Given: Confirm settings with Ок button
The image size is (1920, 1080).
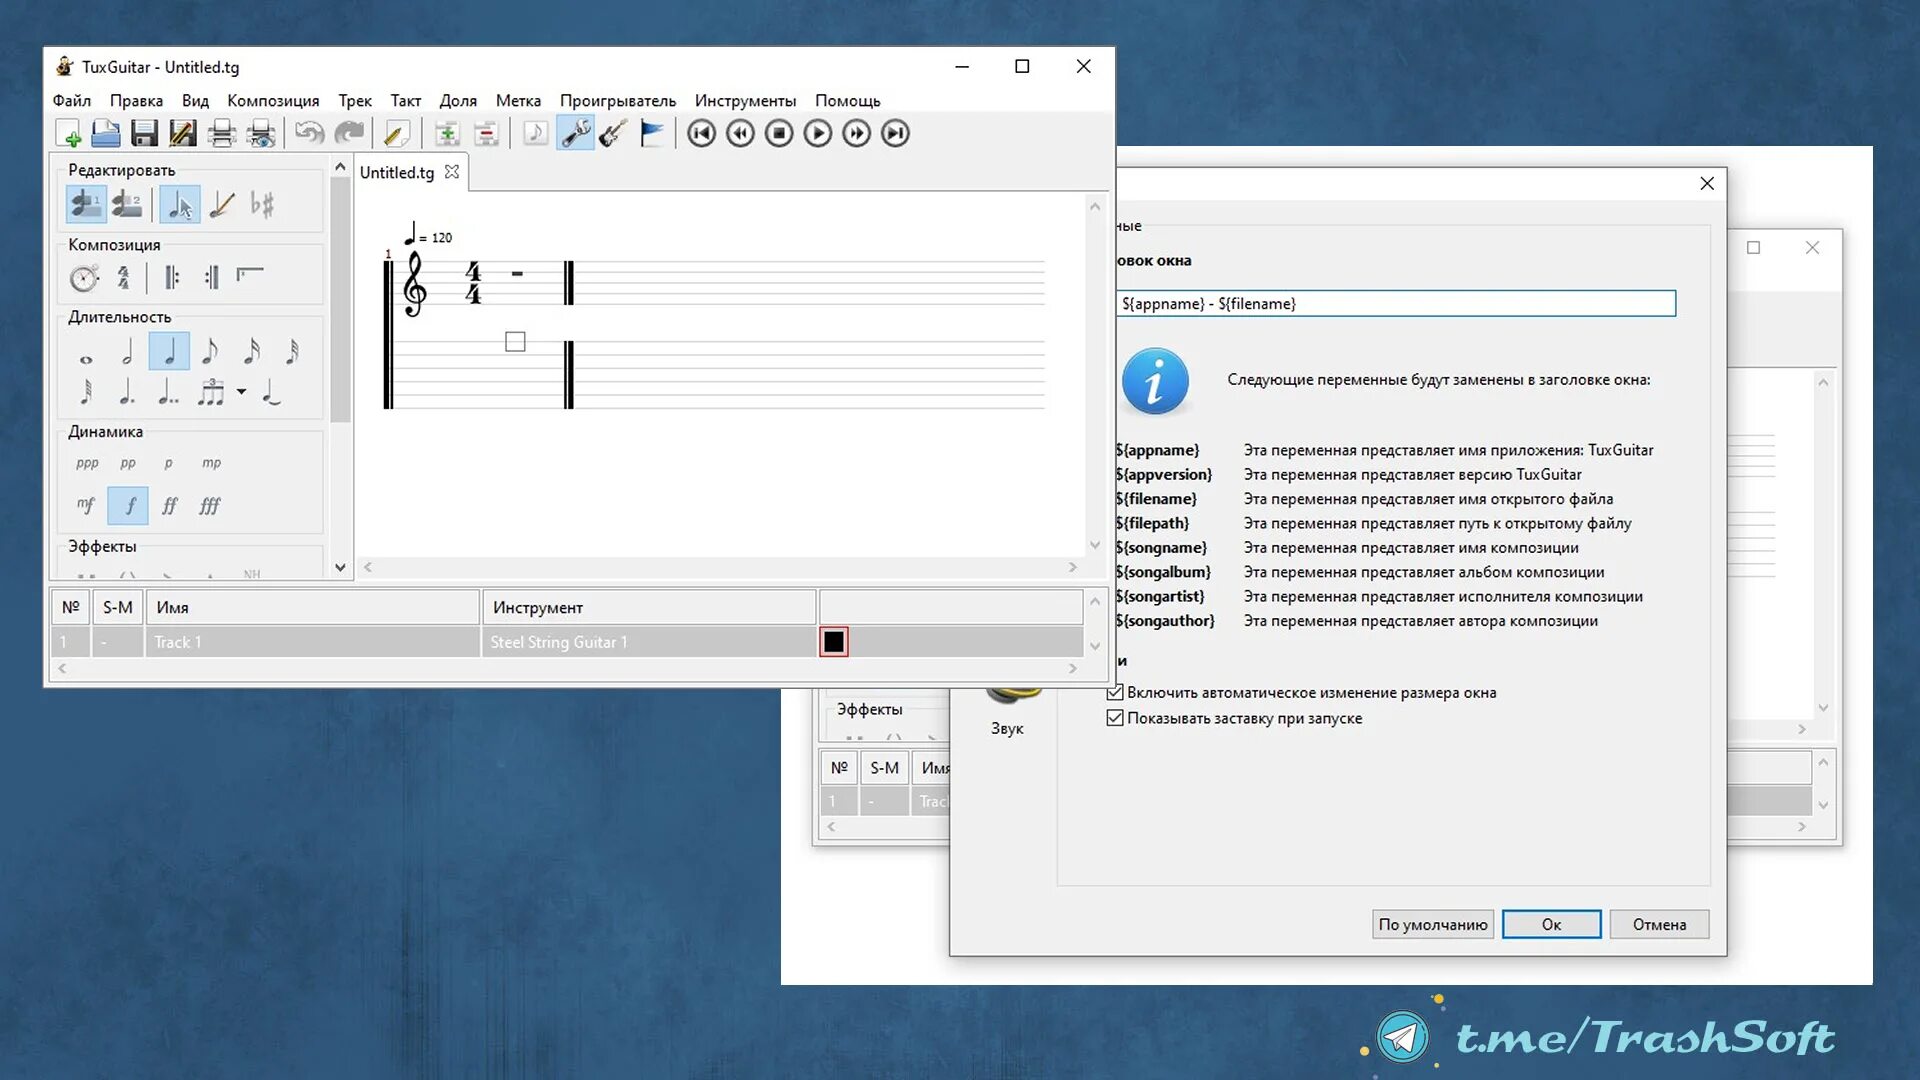Looking at the screenshot, I should point(1551,924).
